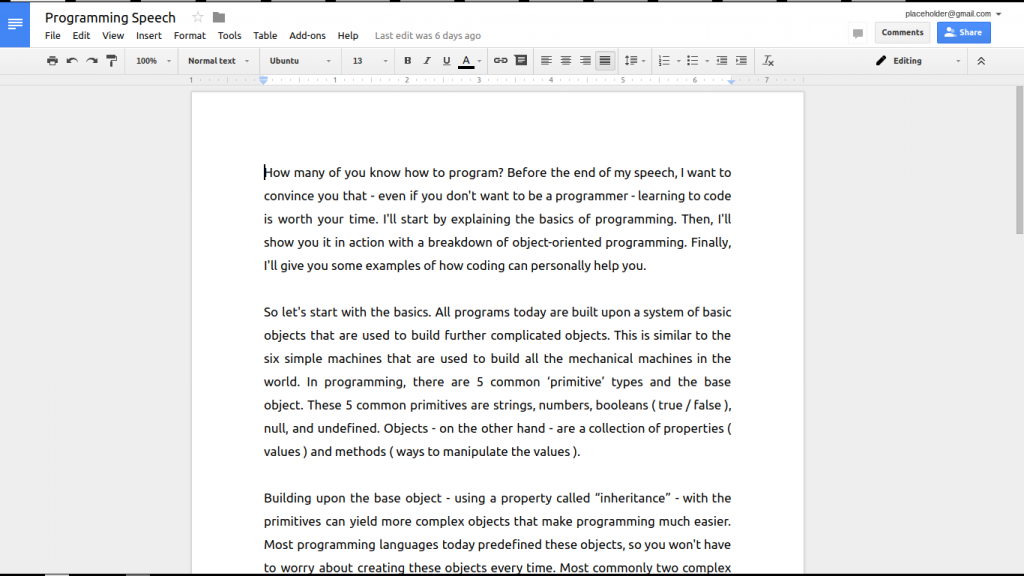Open the Insert menu
1024x576 pixels.
[x=149, y=36]
